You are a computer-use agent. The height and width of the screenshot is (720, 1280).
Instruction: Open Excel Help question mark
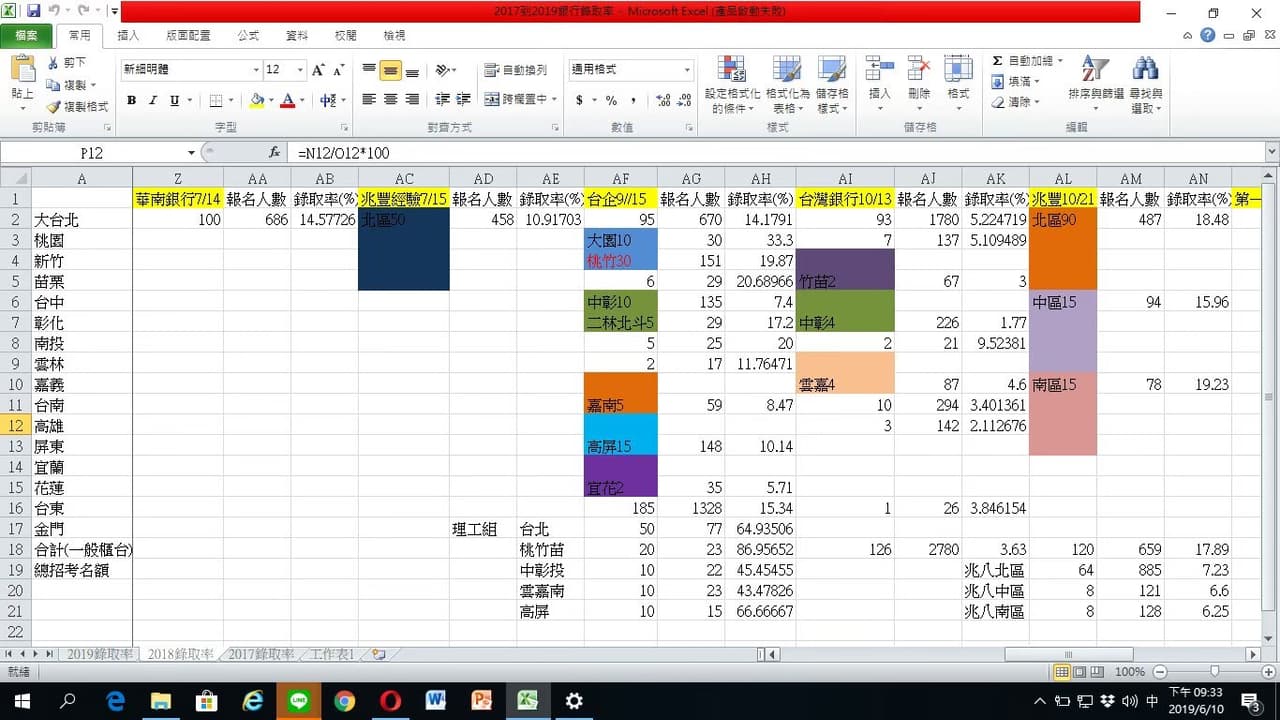pos(1208,35)
